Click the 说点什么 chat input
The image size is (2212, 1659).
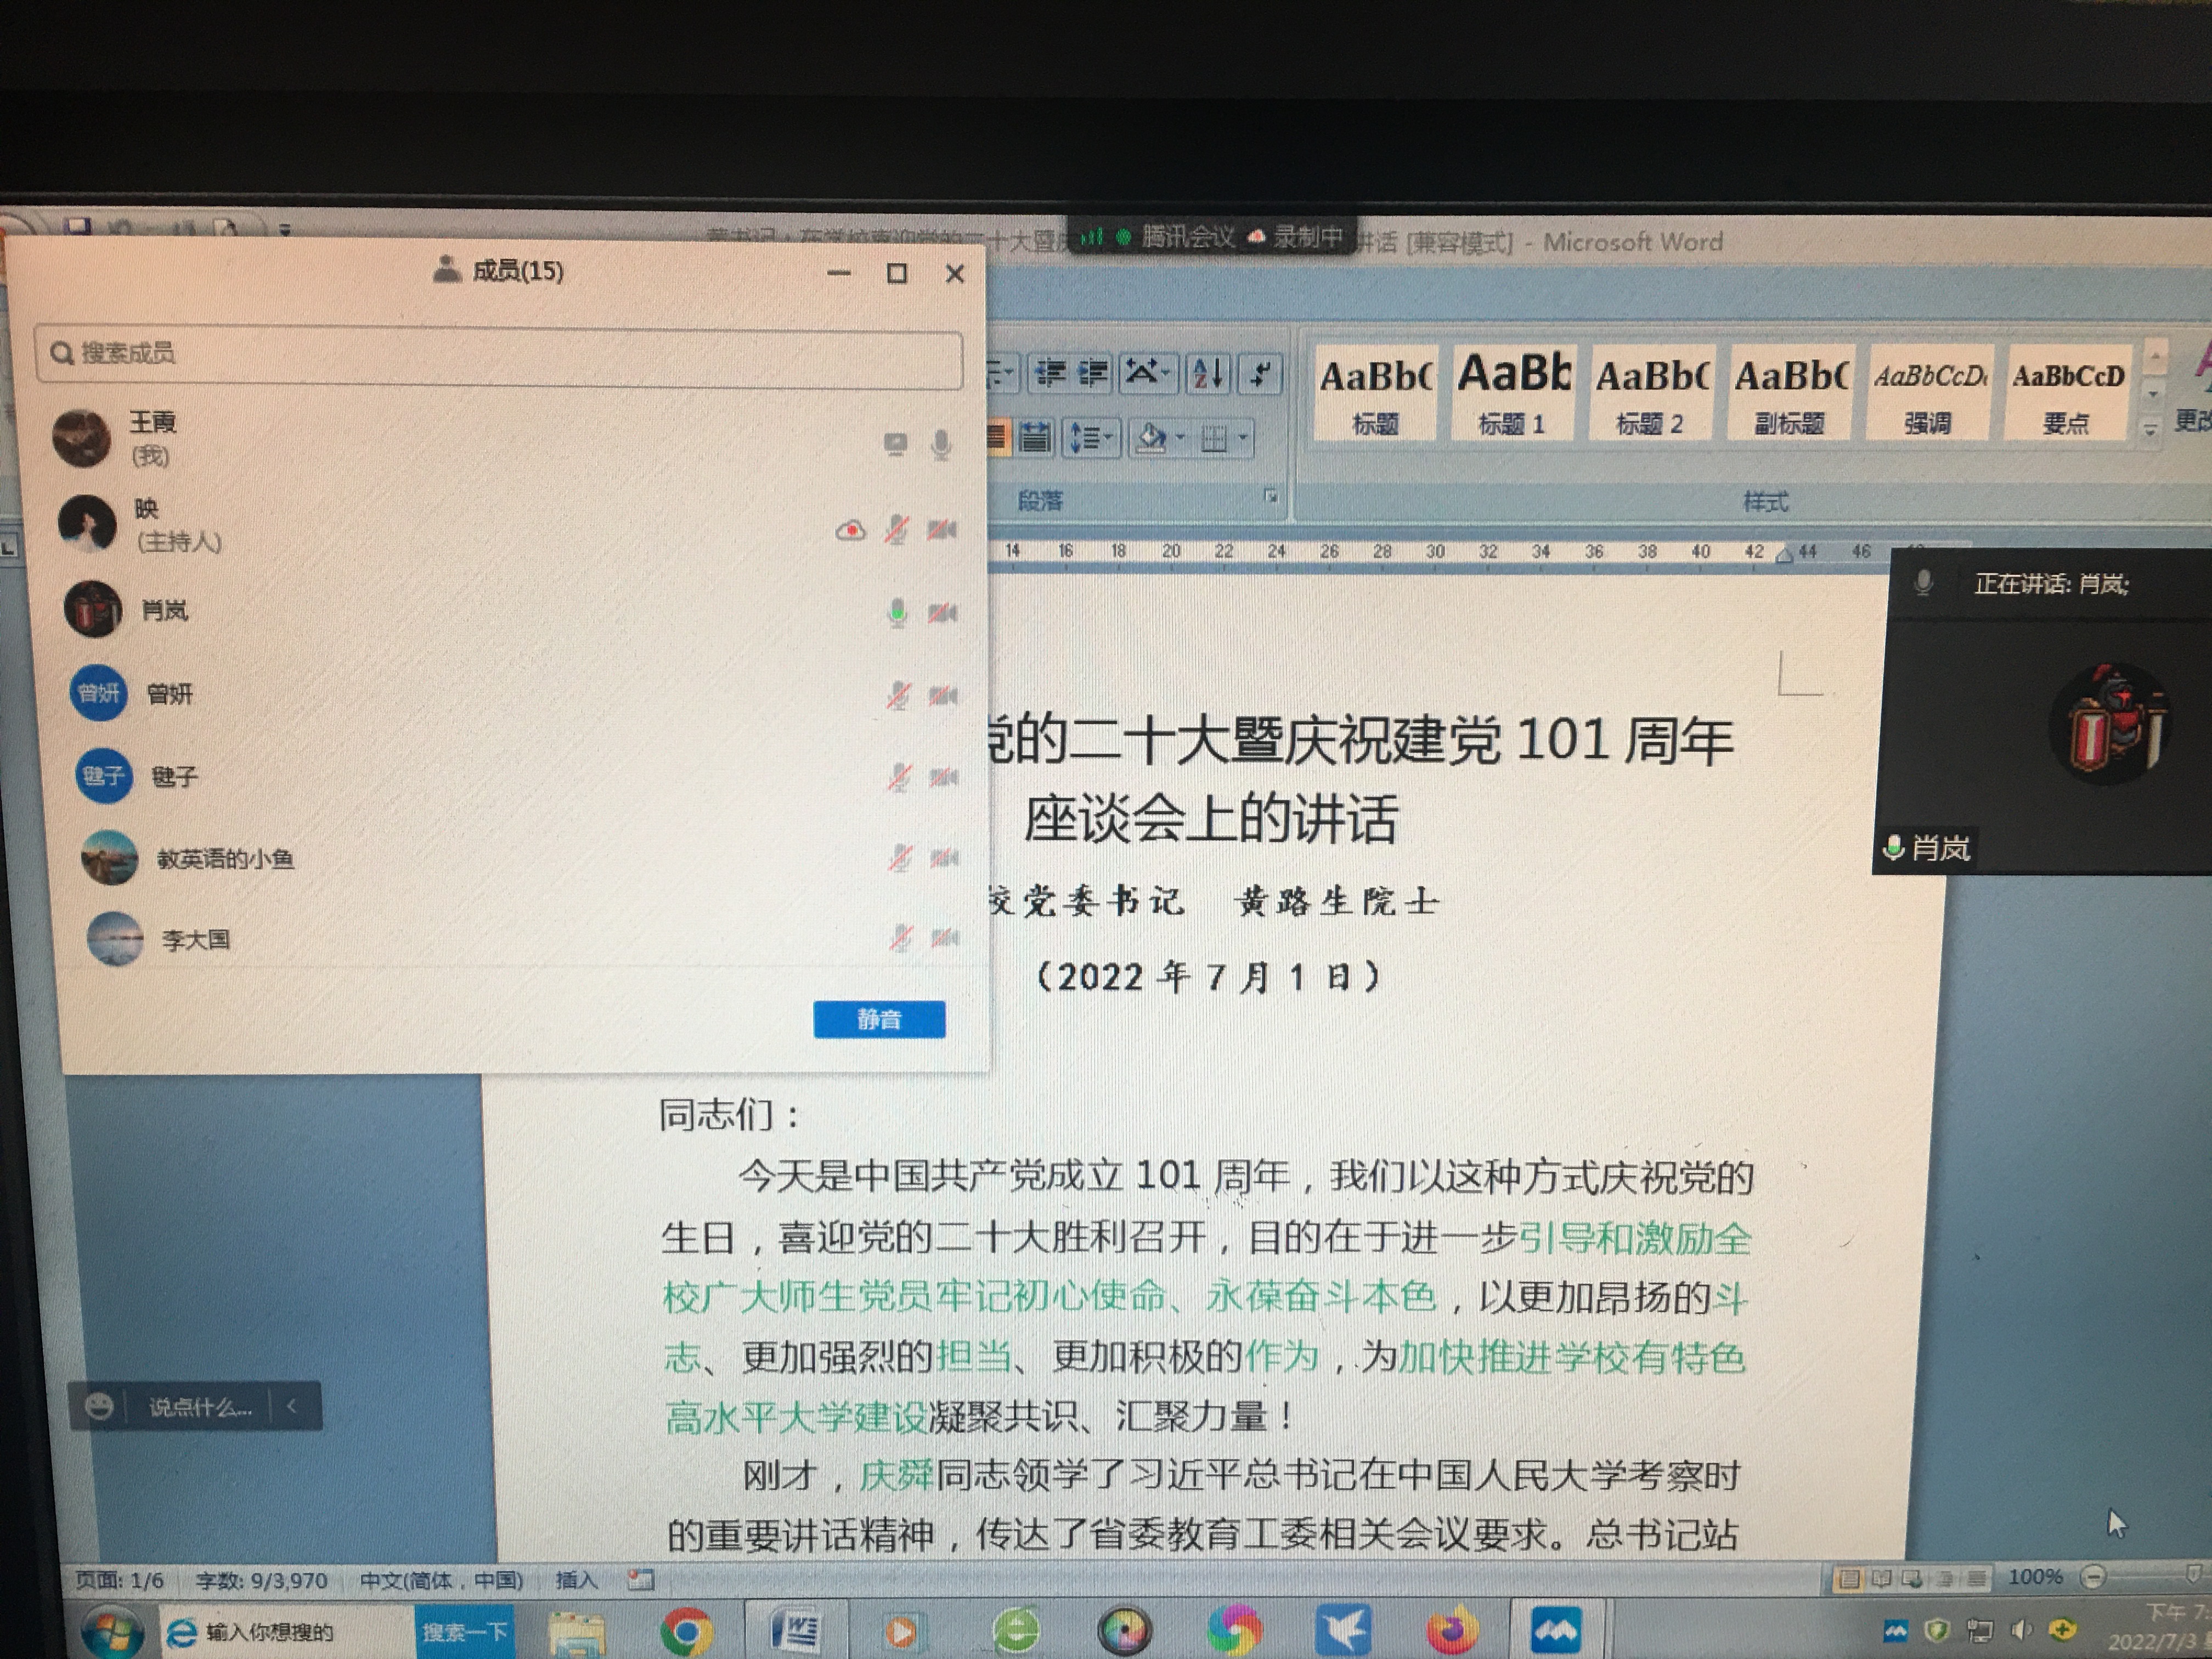point(200,1407)
